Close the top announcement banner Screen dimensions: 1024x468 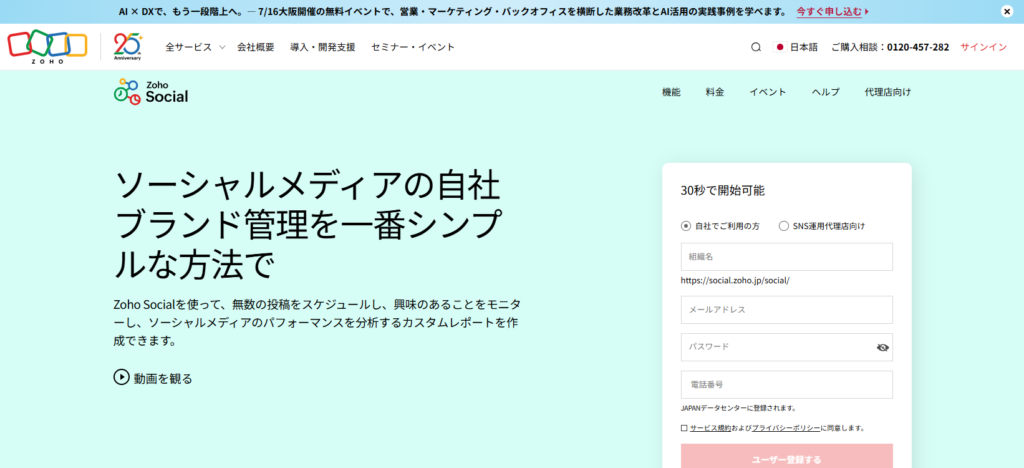pyautogui.click(x=1007, y=11)
